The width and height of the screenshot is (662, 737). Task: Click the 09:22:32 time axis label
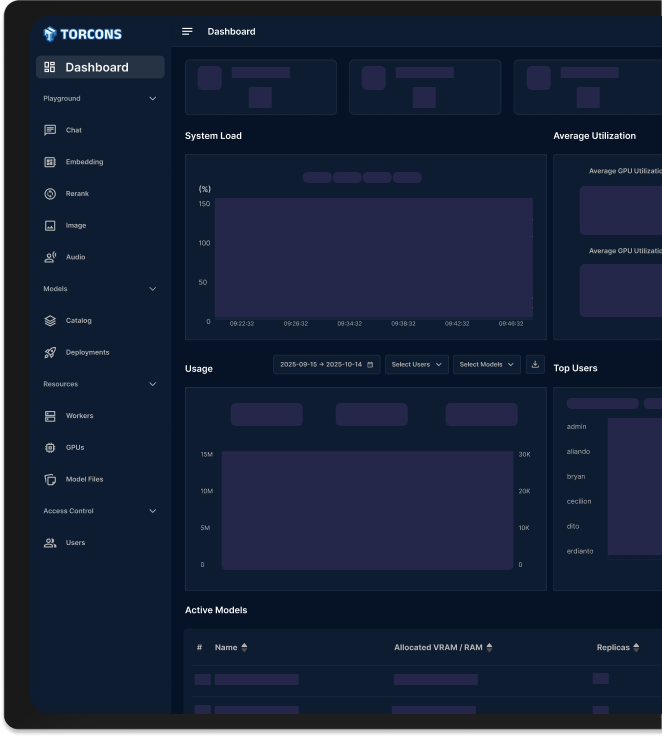[x=242, y=324]
